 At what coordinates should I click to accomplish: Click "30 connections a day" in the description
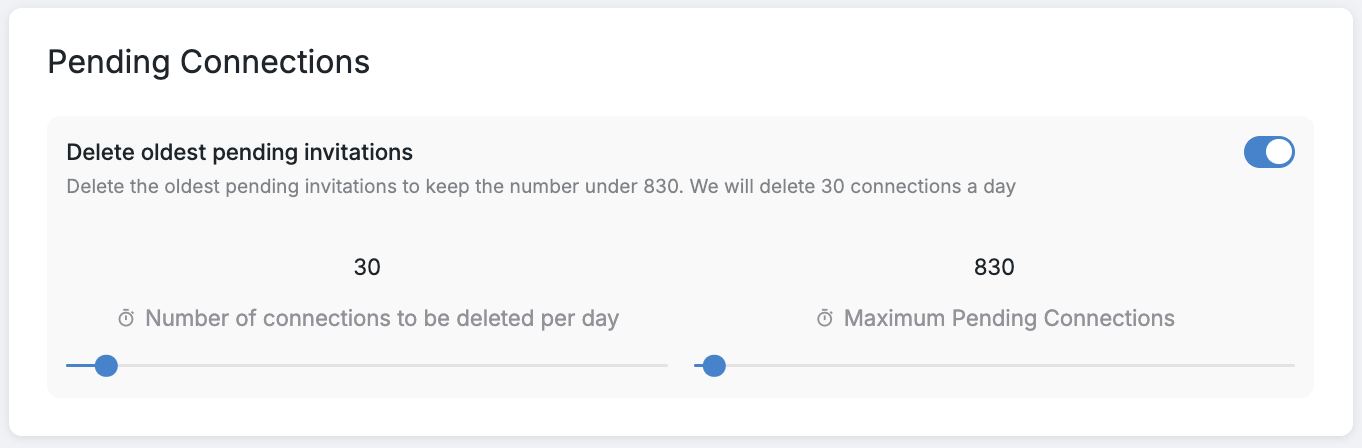pyautogui.click(x=918, y=187)
